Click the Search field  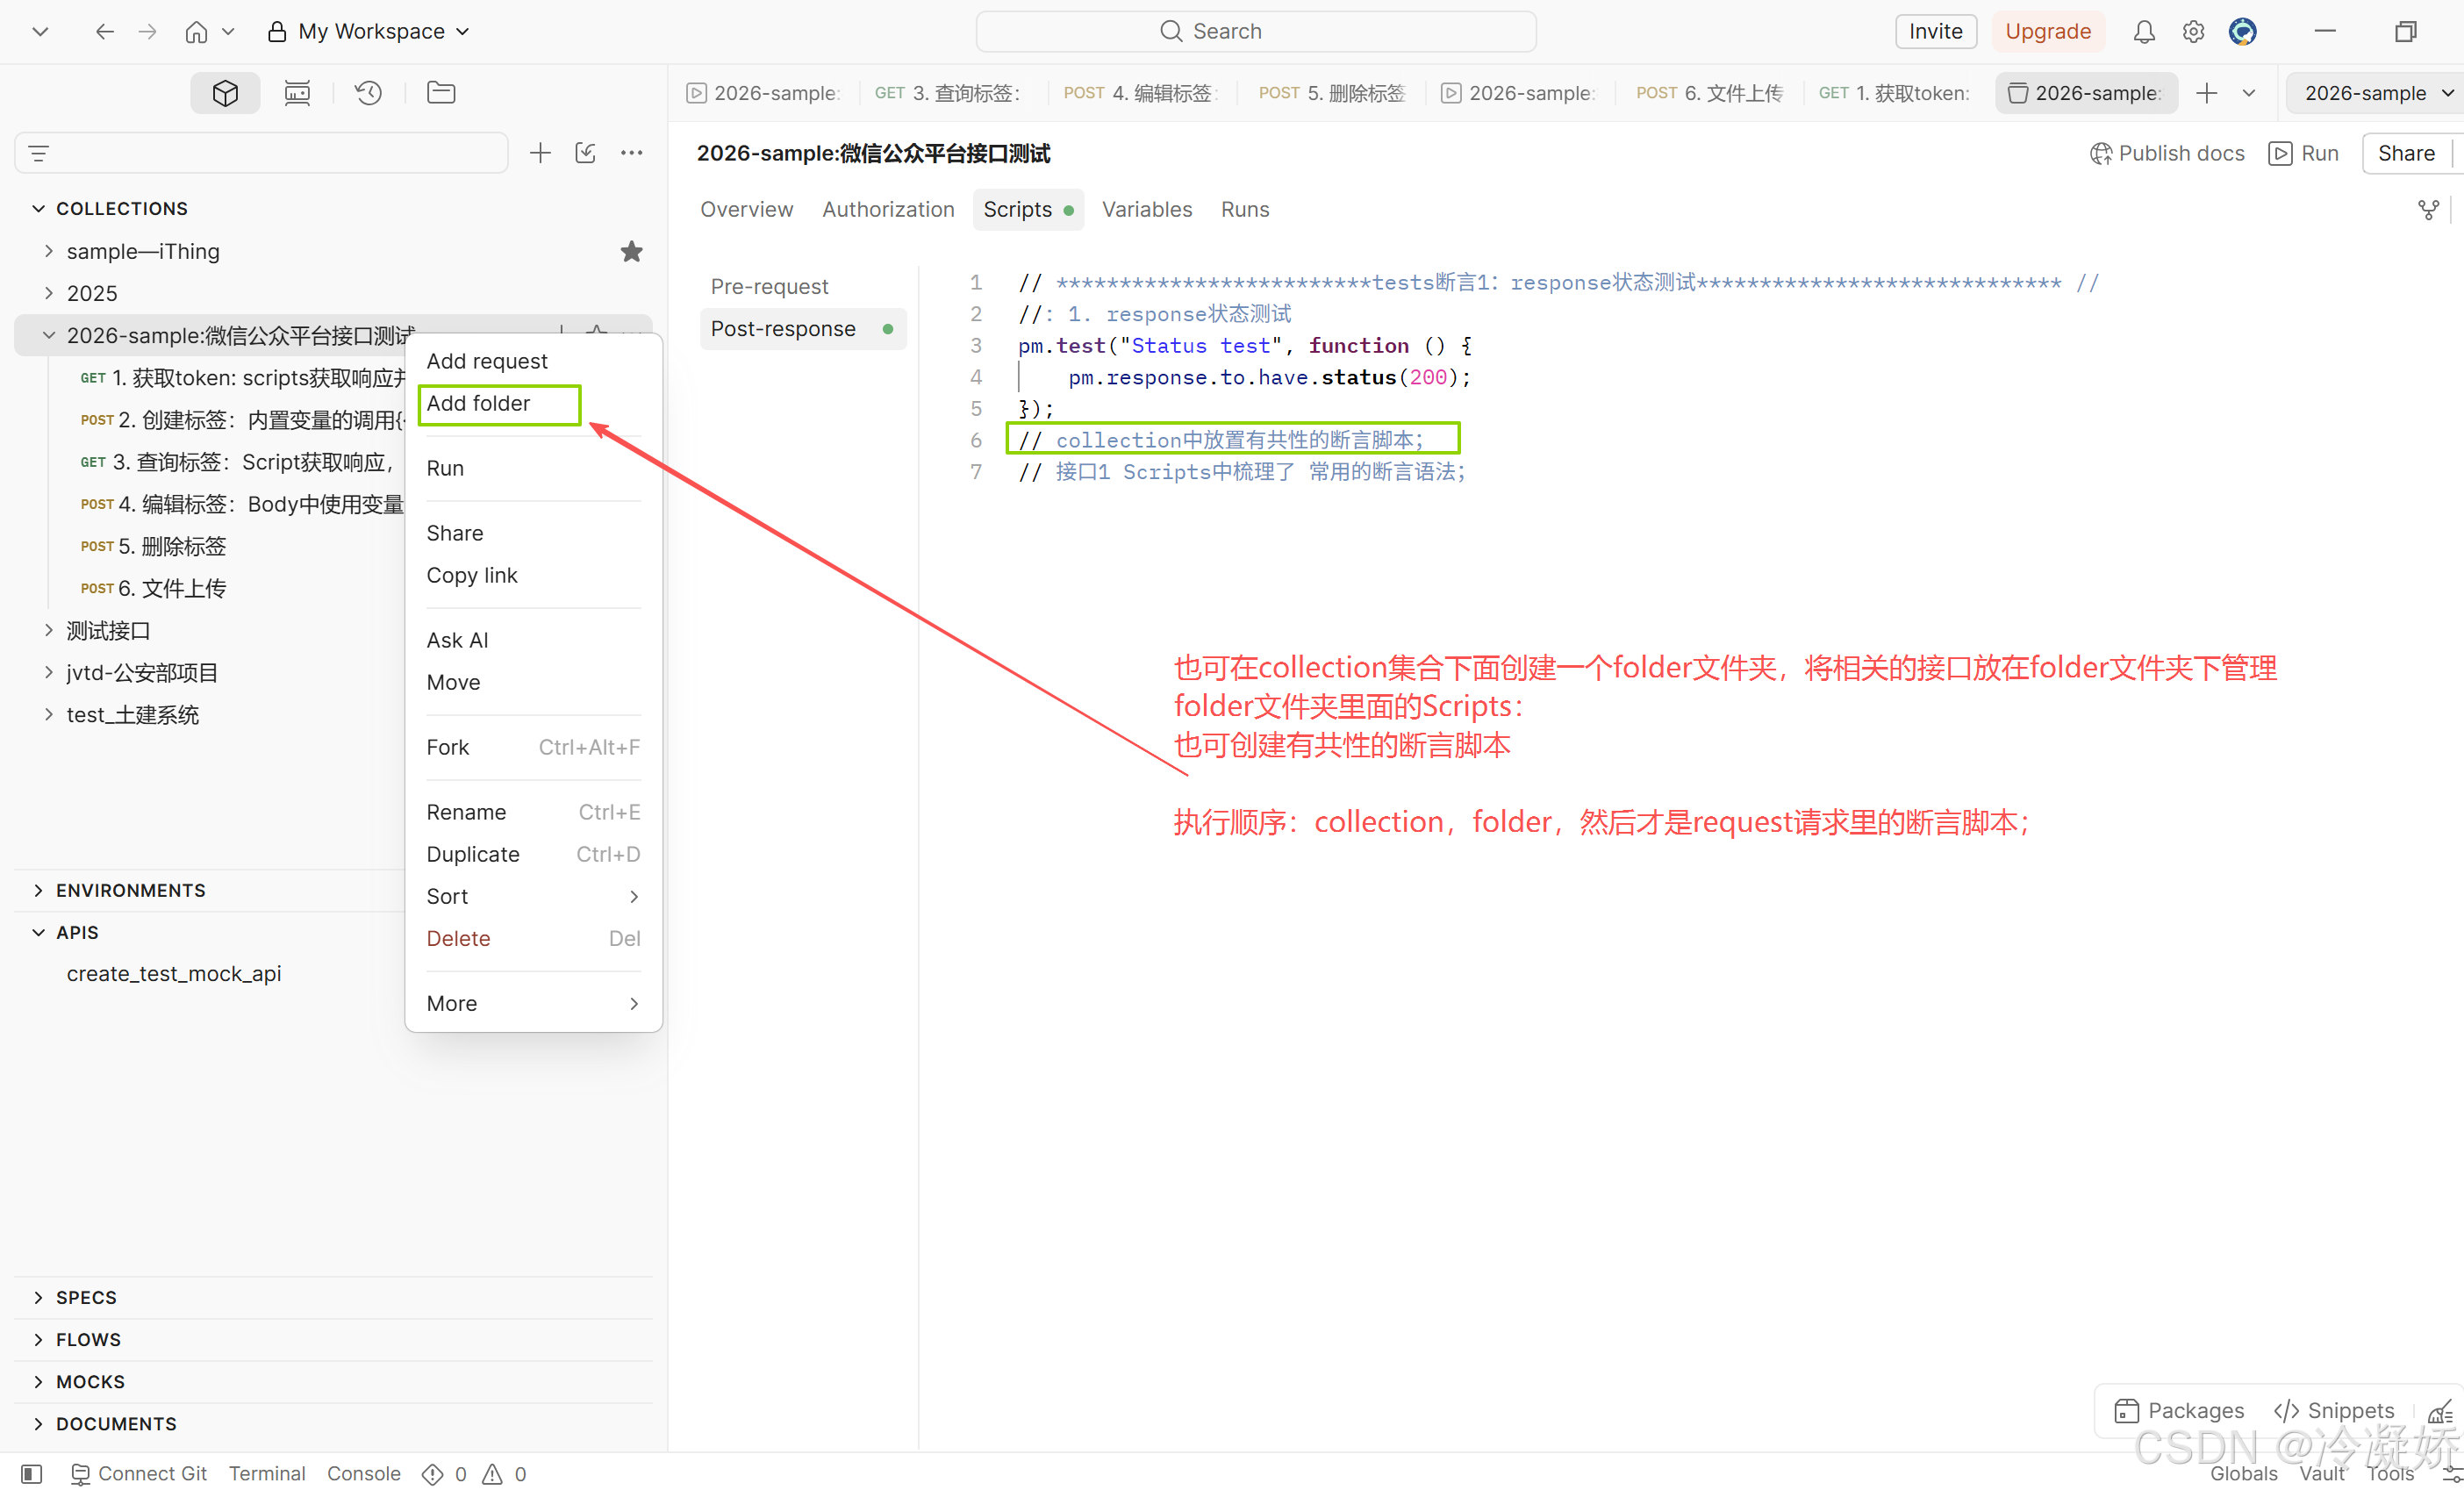click(1255, 31)
